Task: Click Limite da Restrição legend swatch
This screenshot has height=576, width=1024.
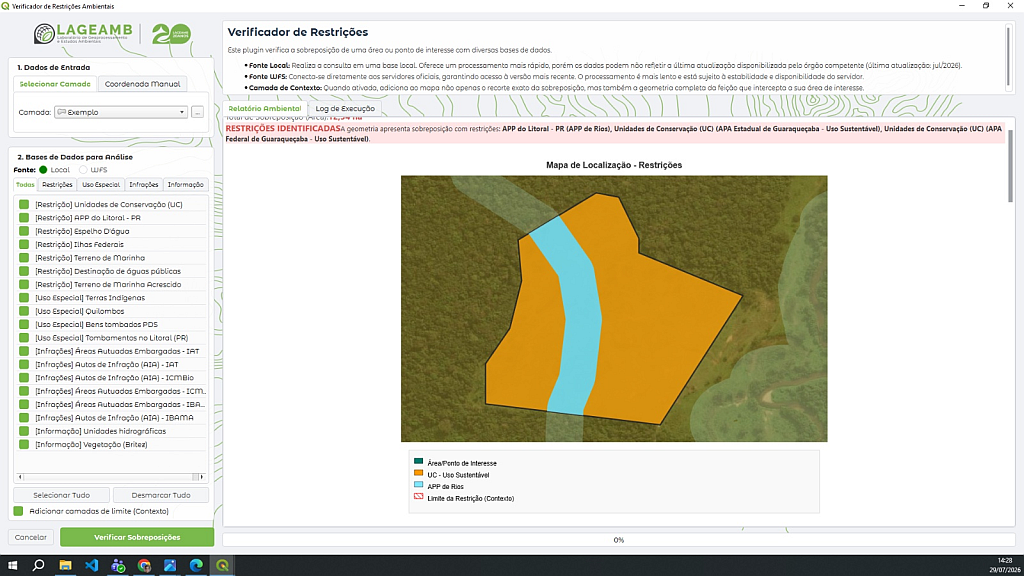Action: pos(419,496)
